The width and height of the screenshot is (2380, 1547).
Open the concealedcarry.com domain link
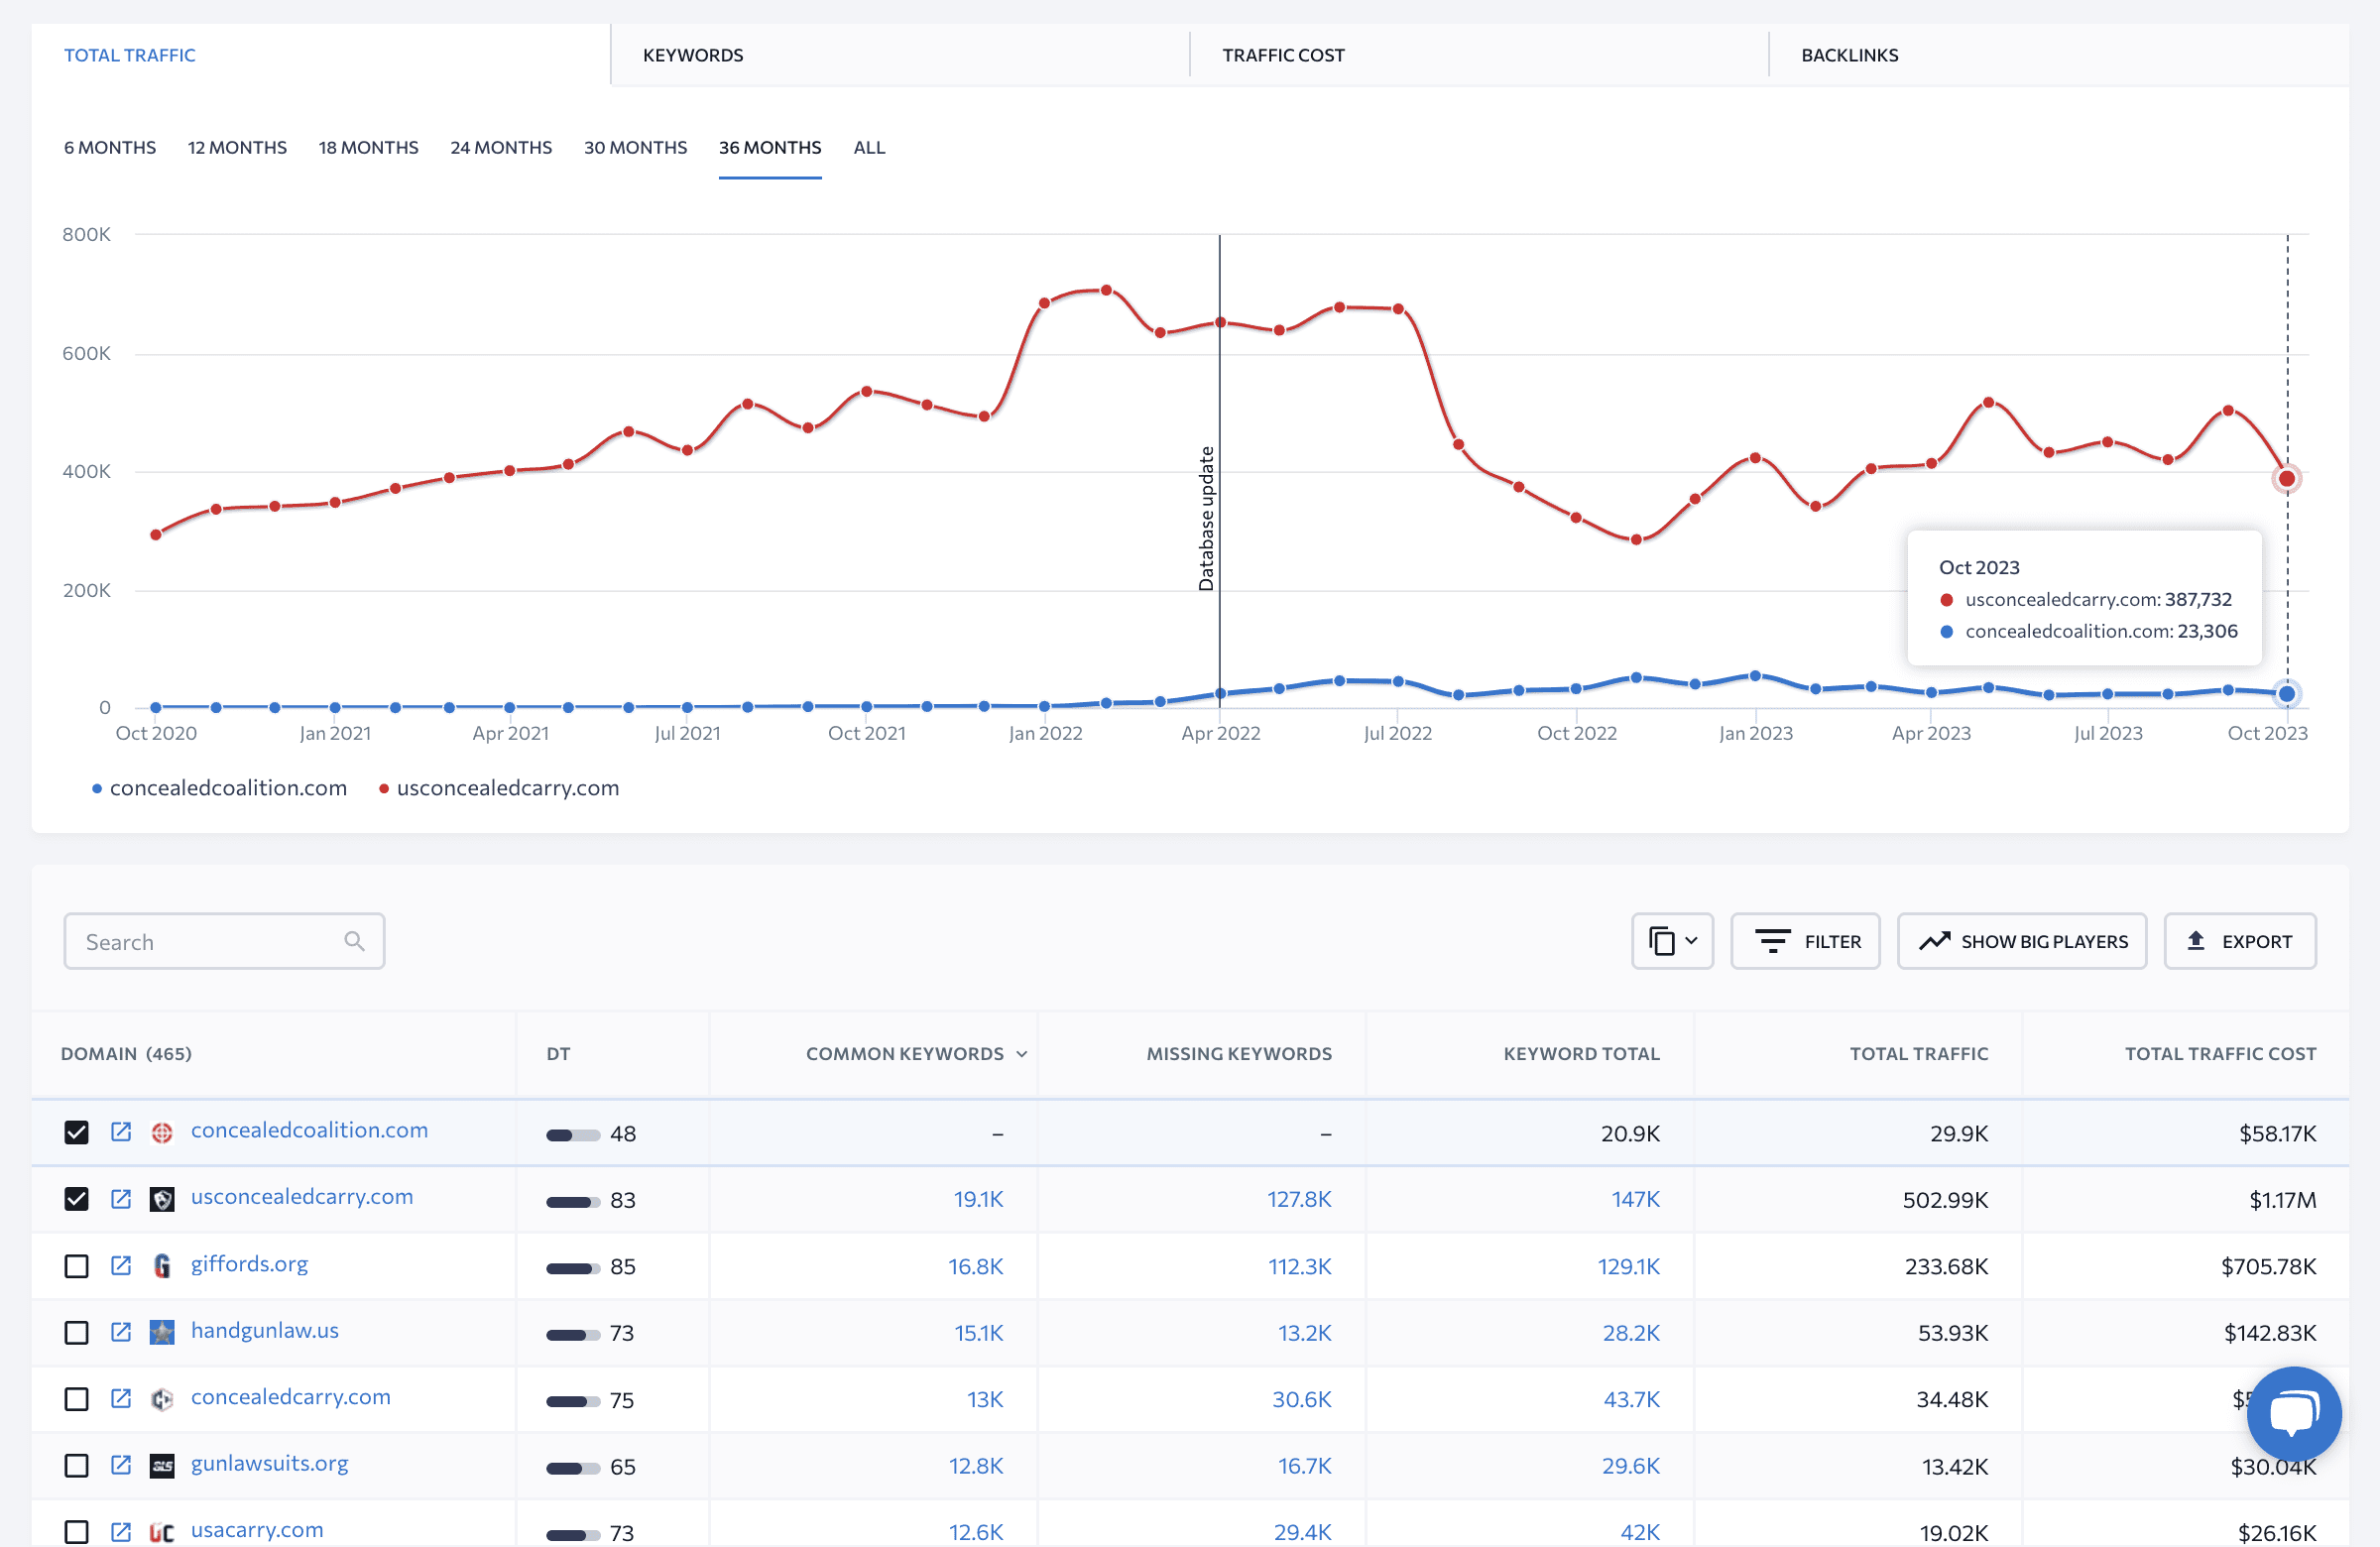pyautogui.click(x=291, y=1397)
